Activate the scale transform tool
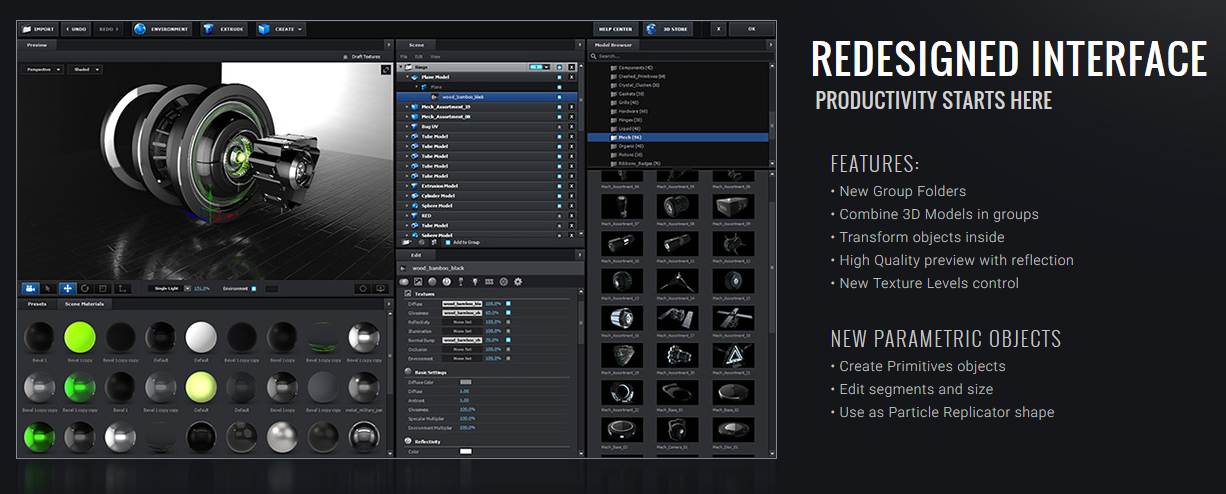 pos(103,288)
